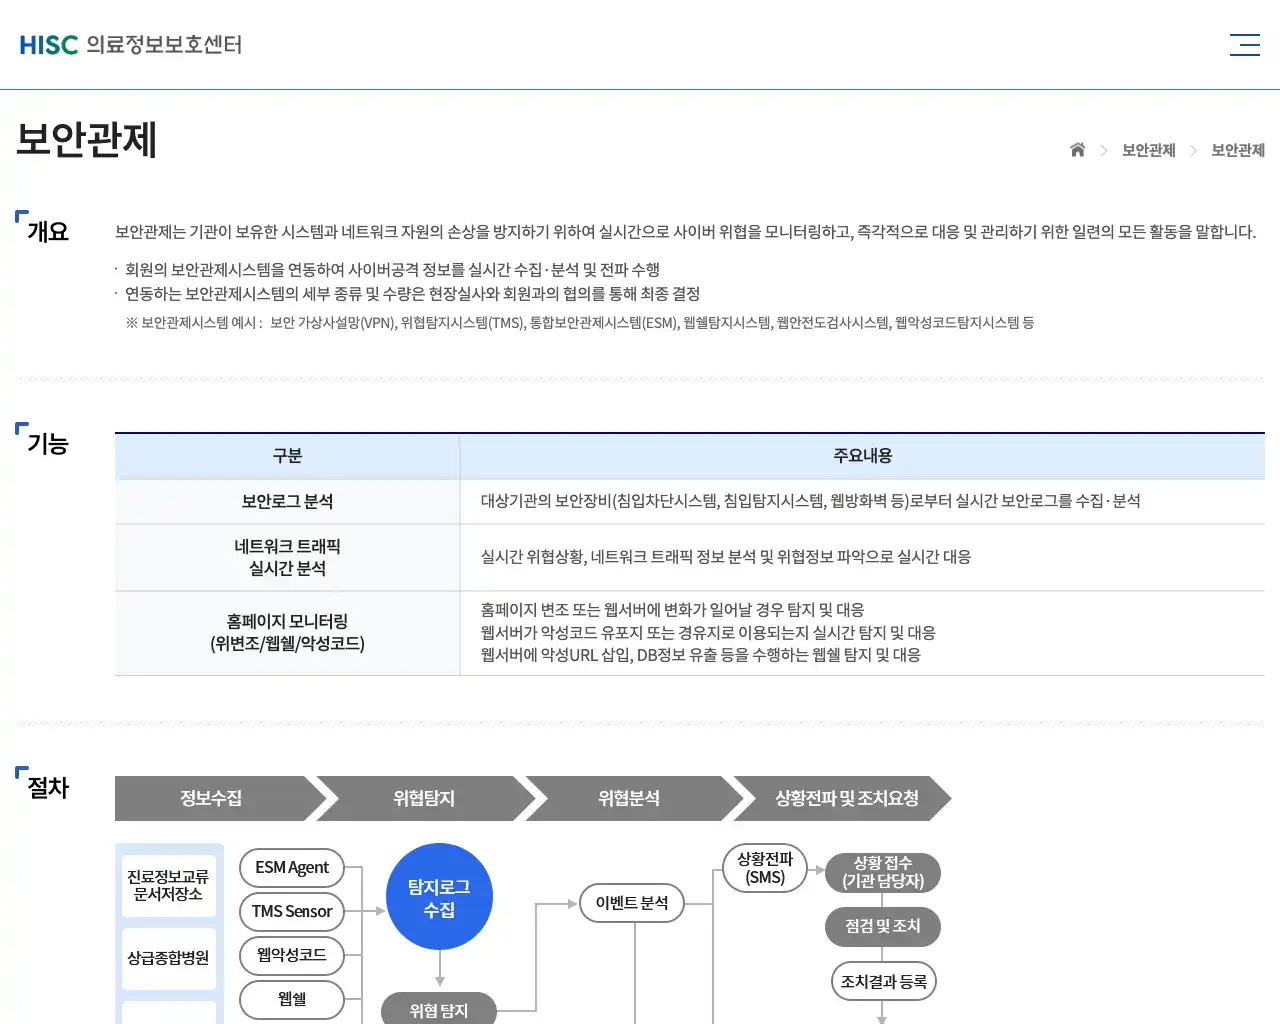
Task: Click the 점검 및 조치 step
Action: (882, 926)
